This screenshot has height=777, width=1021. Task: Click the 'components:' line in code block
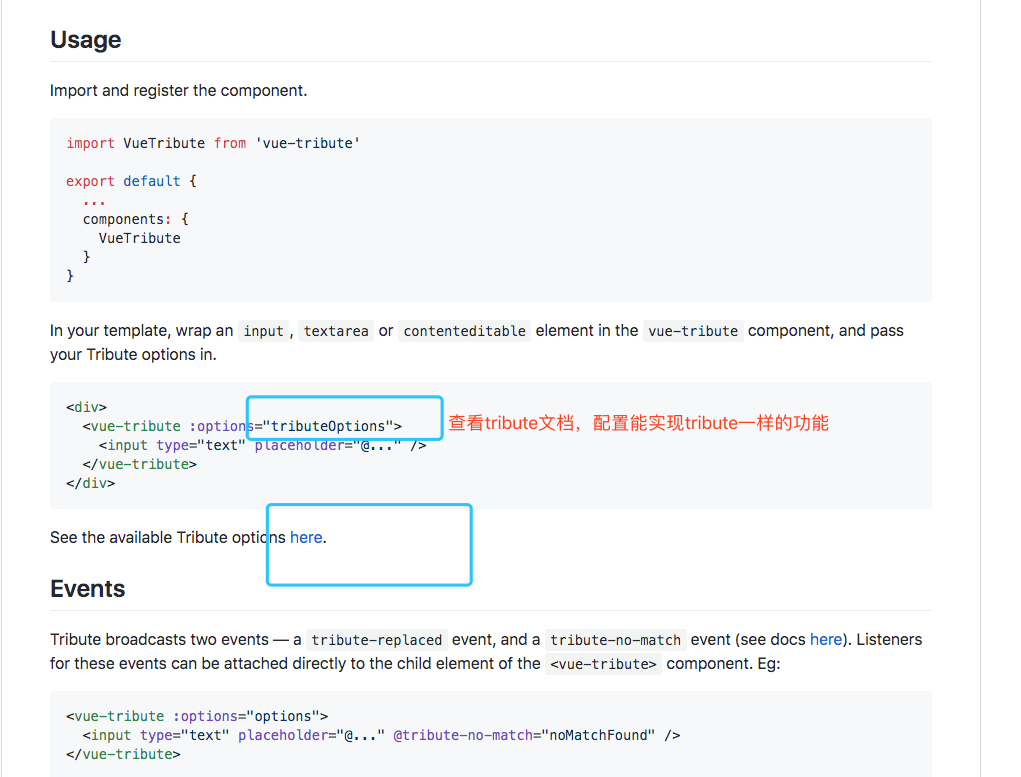tap(135, 219)
